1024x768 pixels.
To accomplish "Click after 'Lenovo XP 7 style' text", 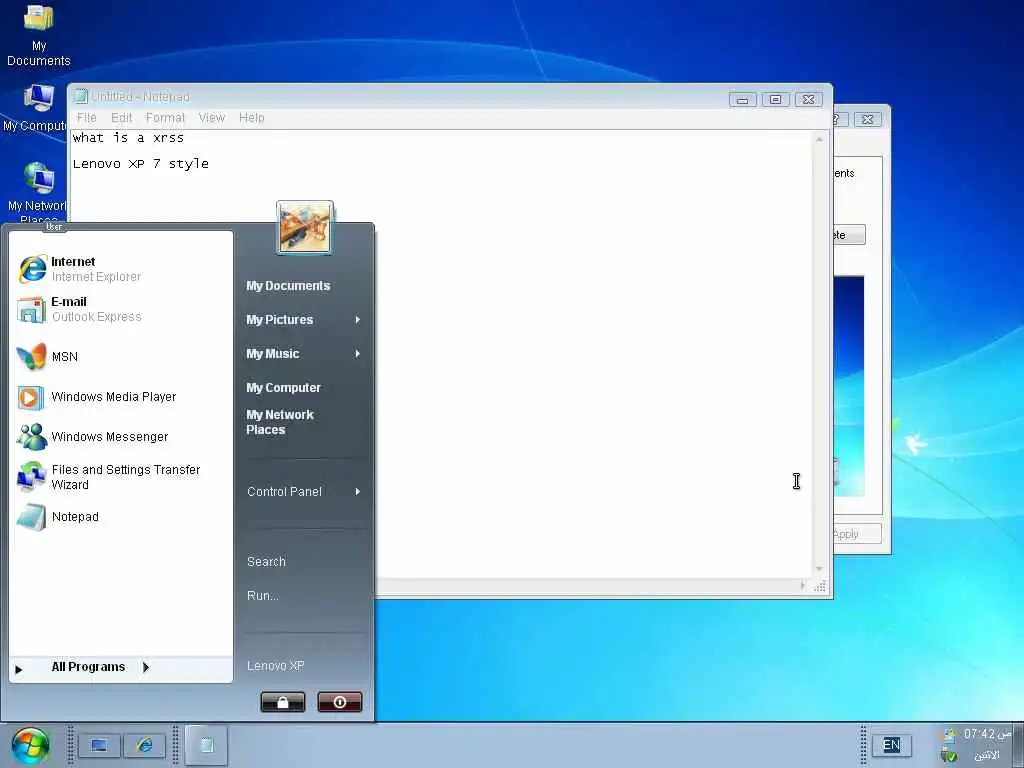I will tap(212, 164).
